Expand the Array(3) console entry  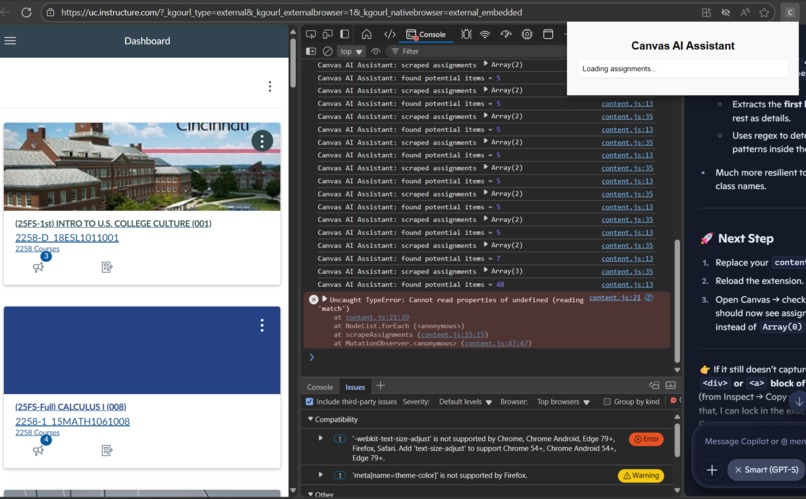pos(486,270)
